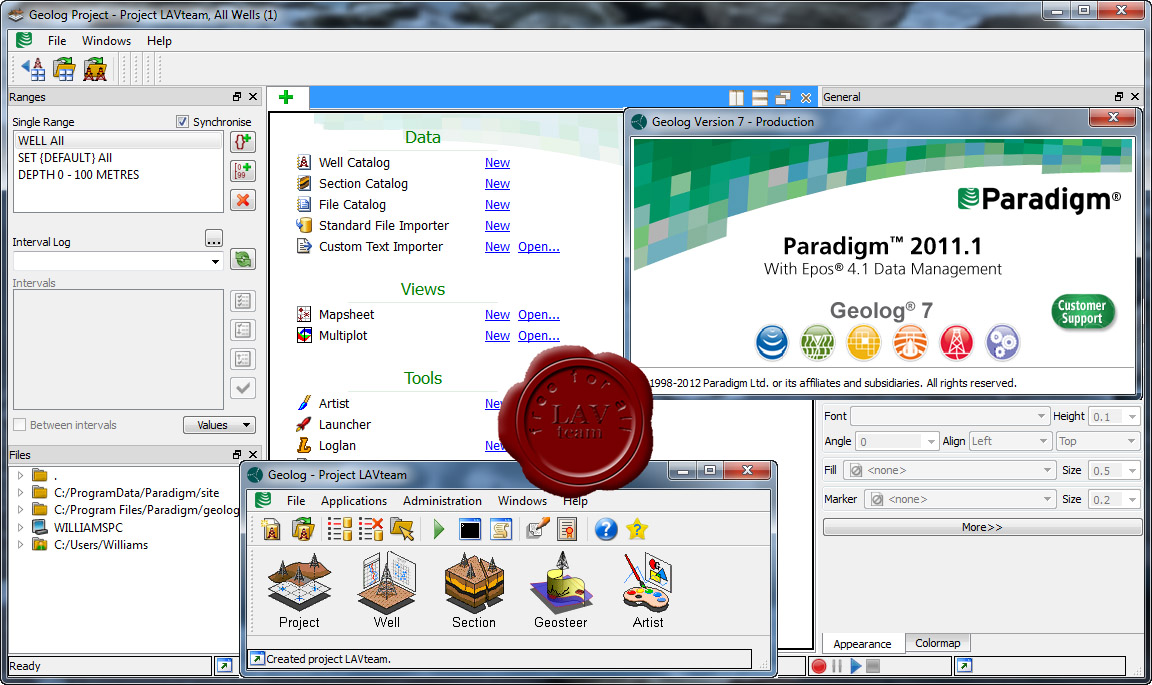Click Open link for Mapsheet
Screen dimensions: 1152x685
(x=539, y=315)
